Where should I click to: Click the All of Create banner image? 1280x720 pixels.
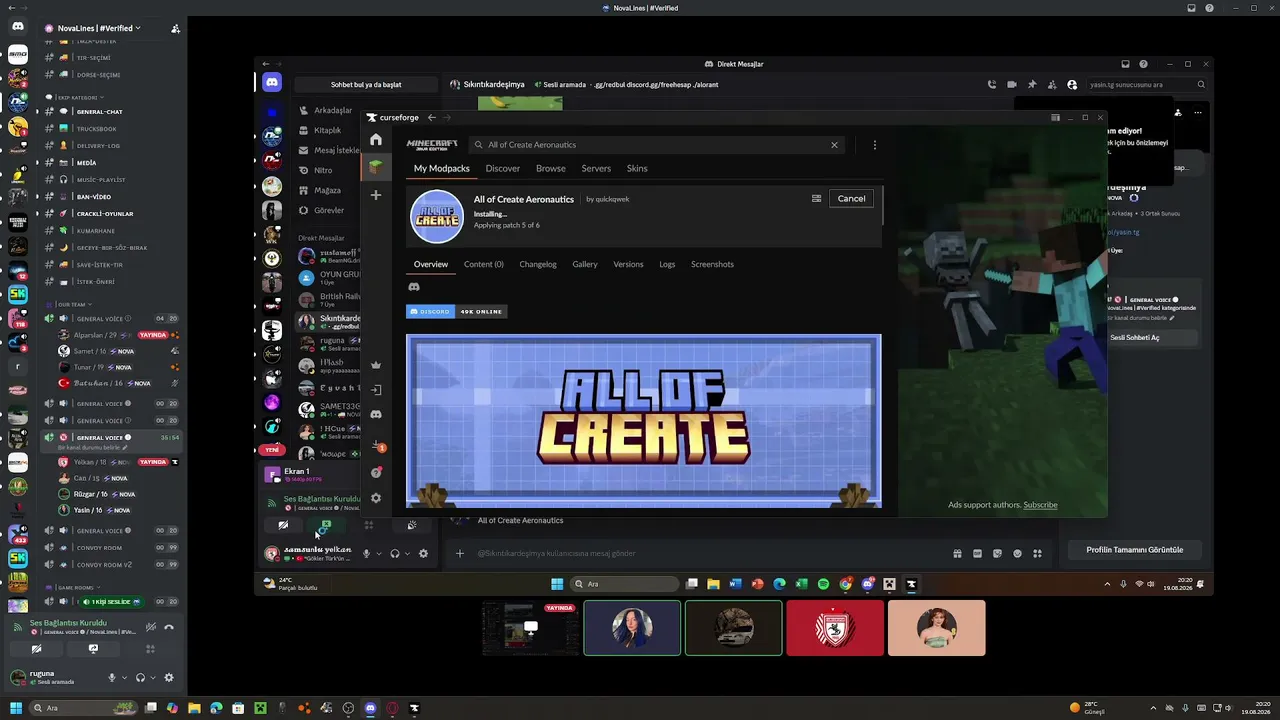pyautogui.click(x=644, y=421)
